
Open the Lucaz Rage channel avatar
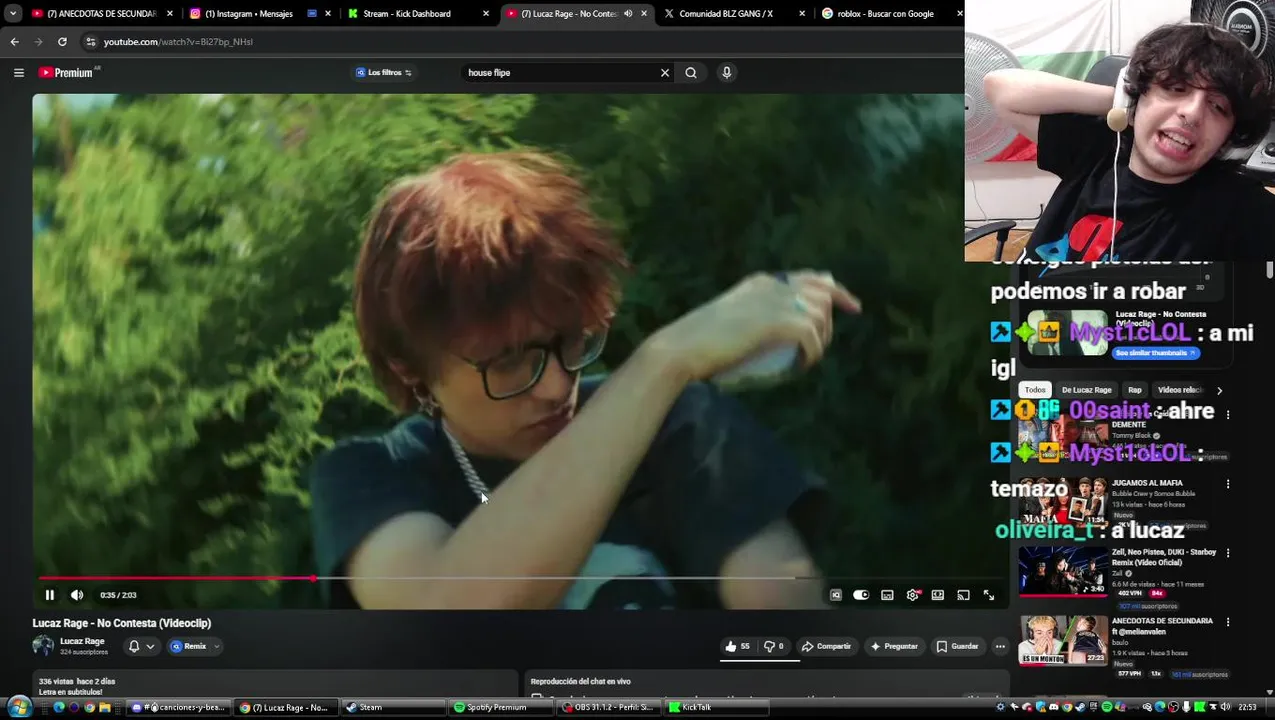(43, 646)
